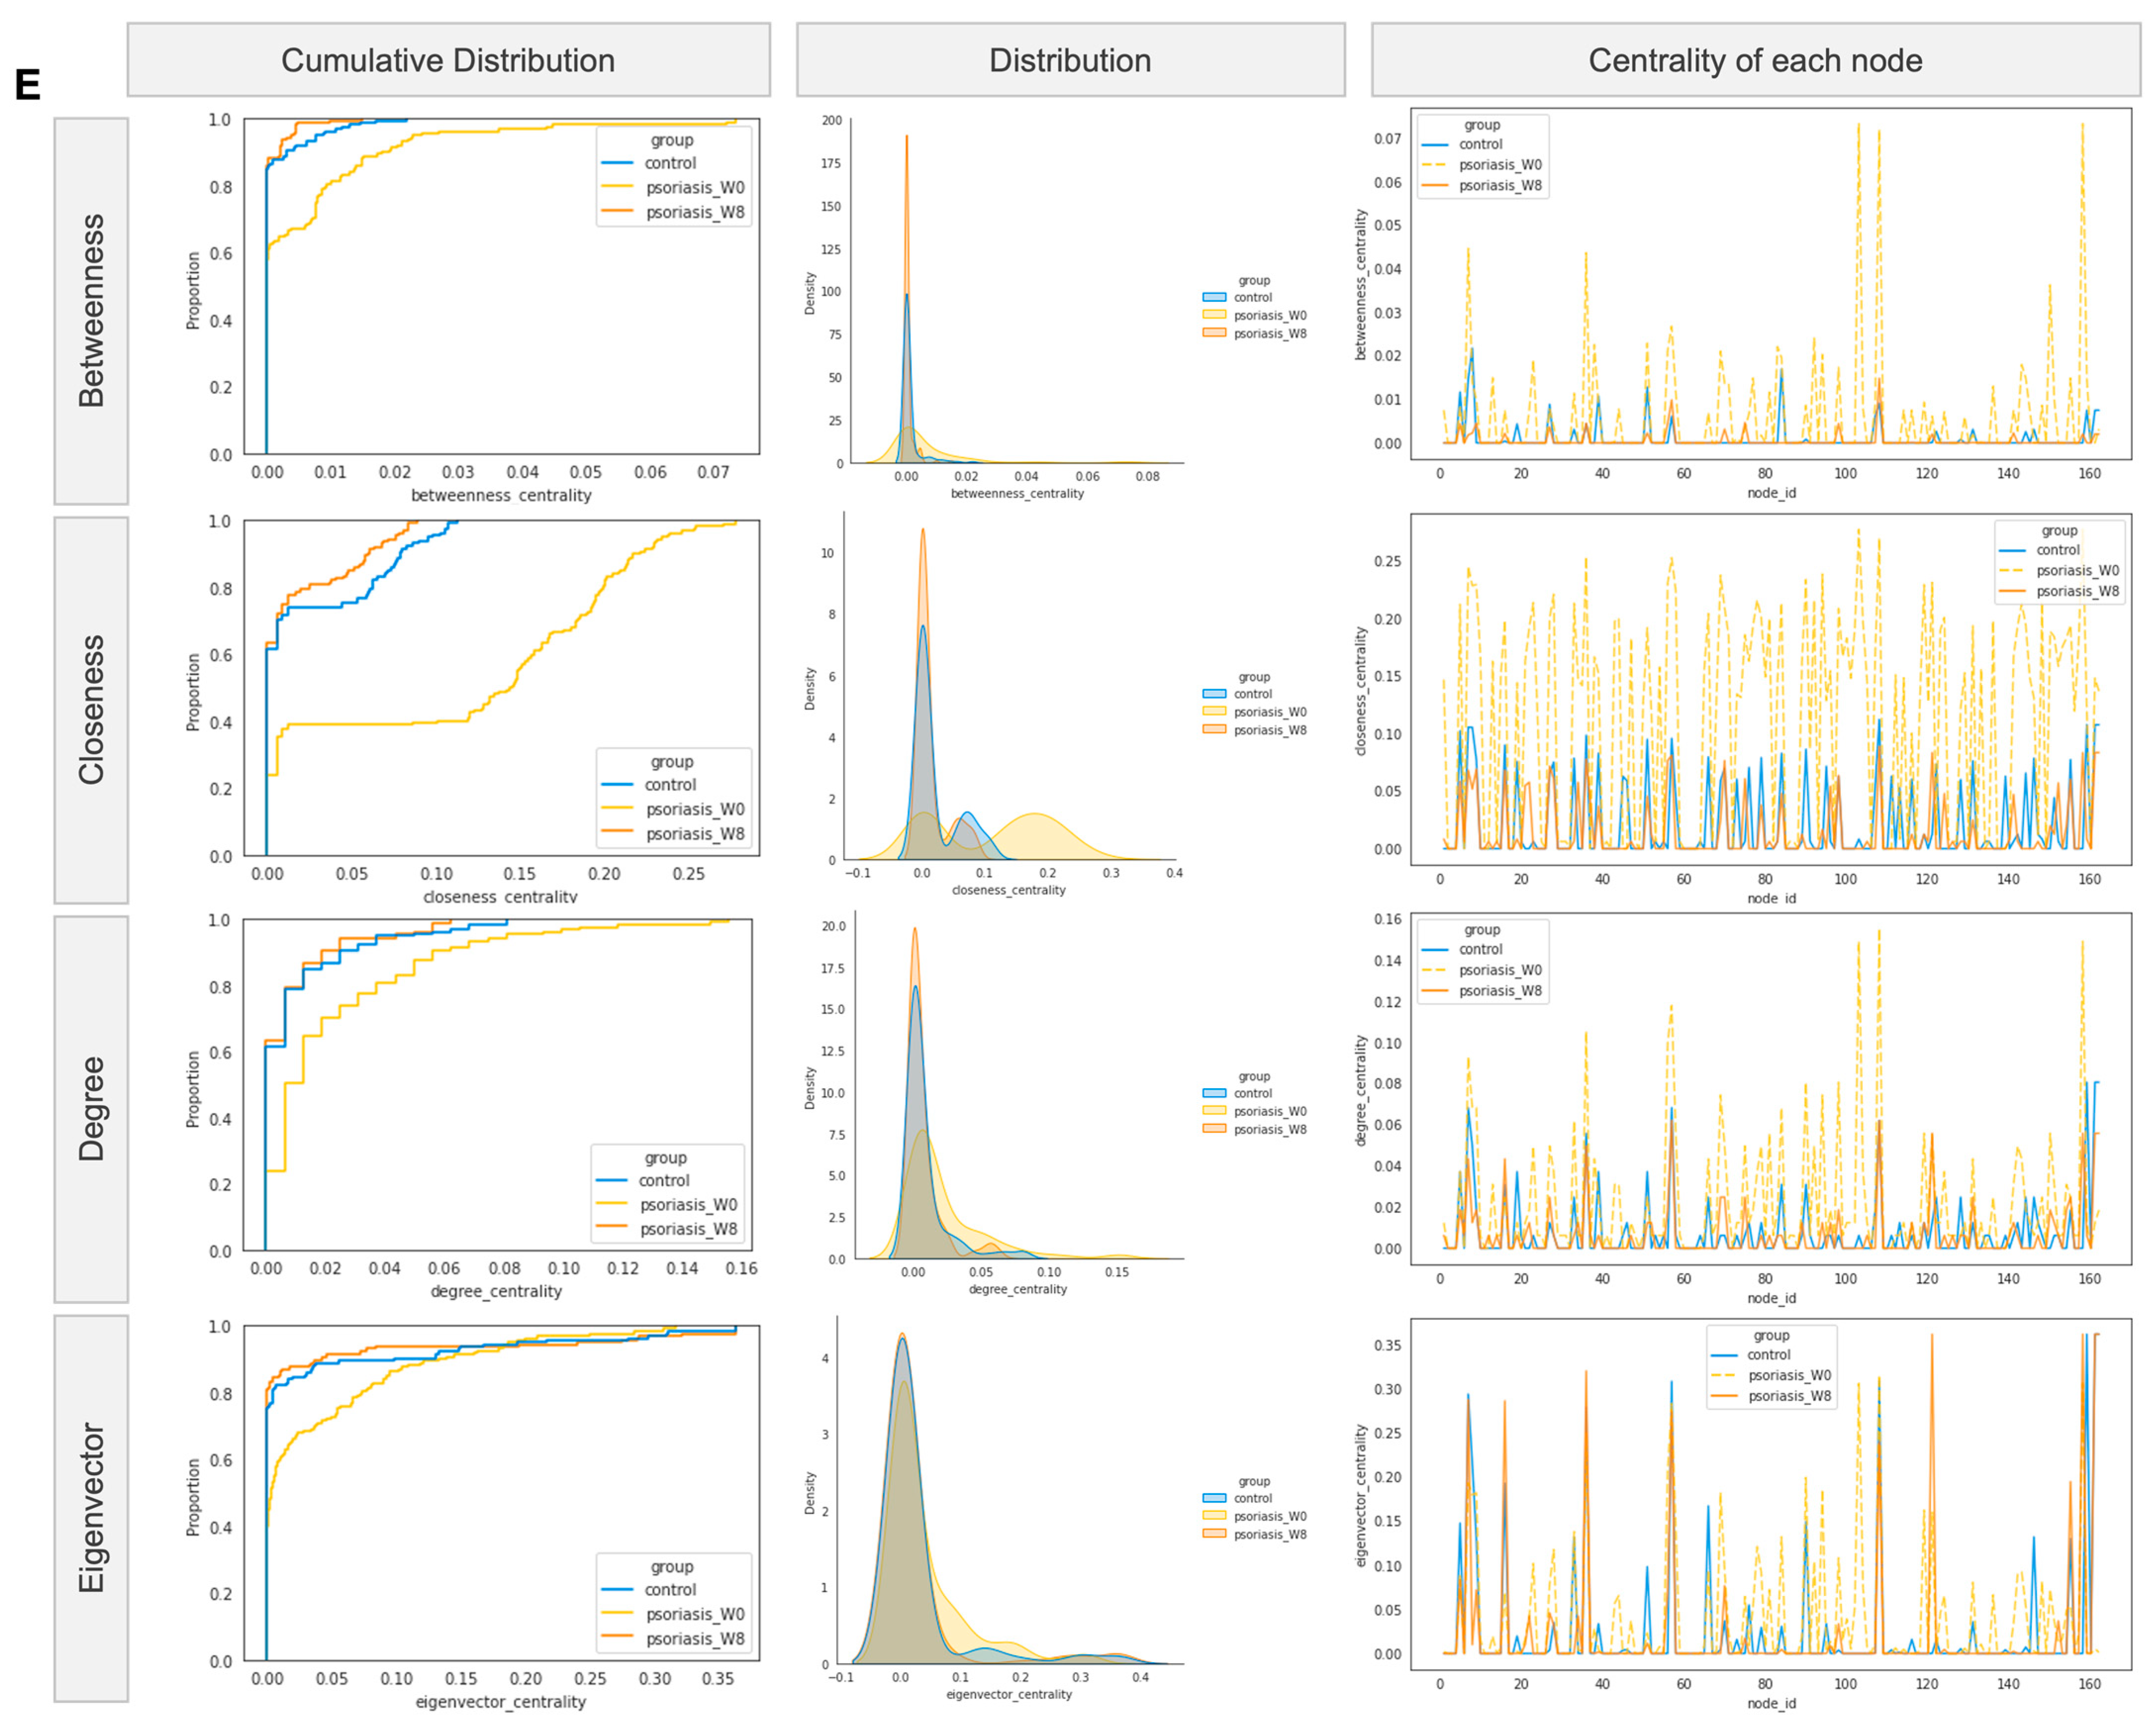Click the betweenness_centrality x-axis label, cumulative plot
Screen dimensions: 2156x1734
coord(501,495)
